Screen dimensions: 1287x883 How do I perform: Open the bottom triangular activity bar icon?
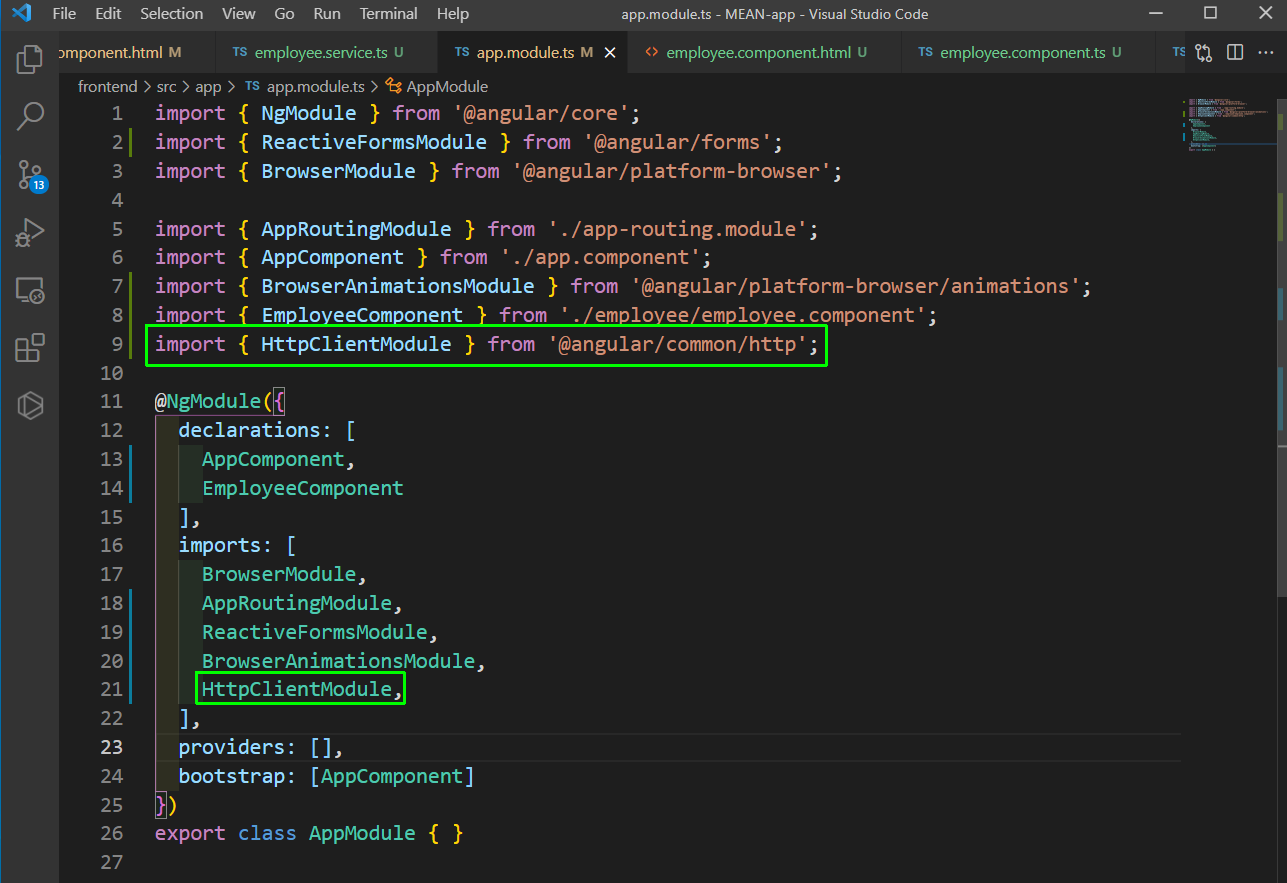30,405
